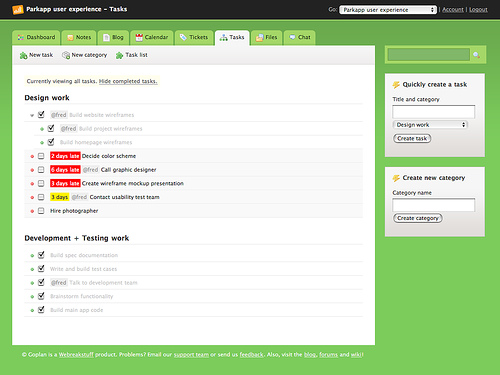500x375 pixels.
Task: Focus the green search input field
Action: 429,55
